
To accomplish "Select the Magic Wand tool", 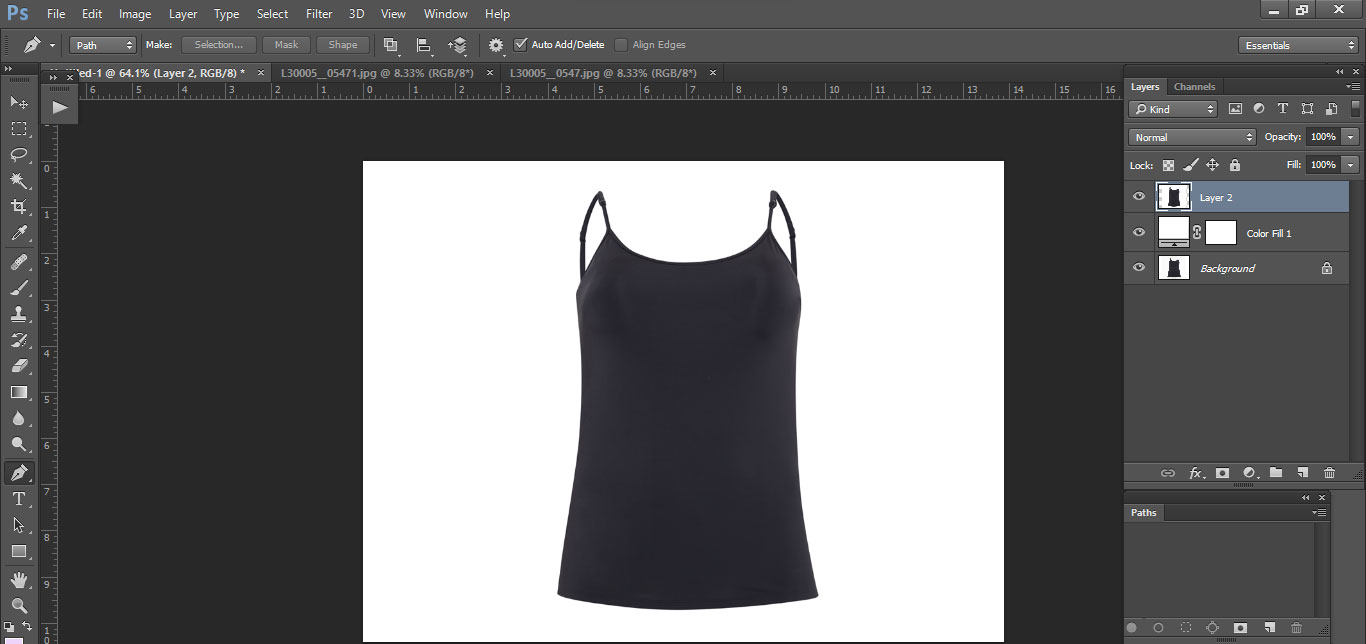I will tap(19, 181).
